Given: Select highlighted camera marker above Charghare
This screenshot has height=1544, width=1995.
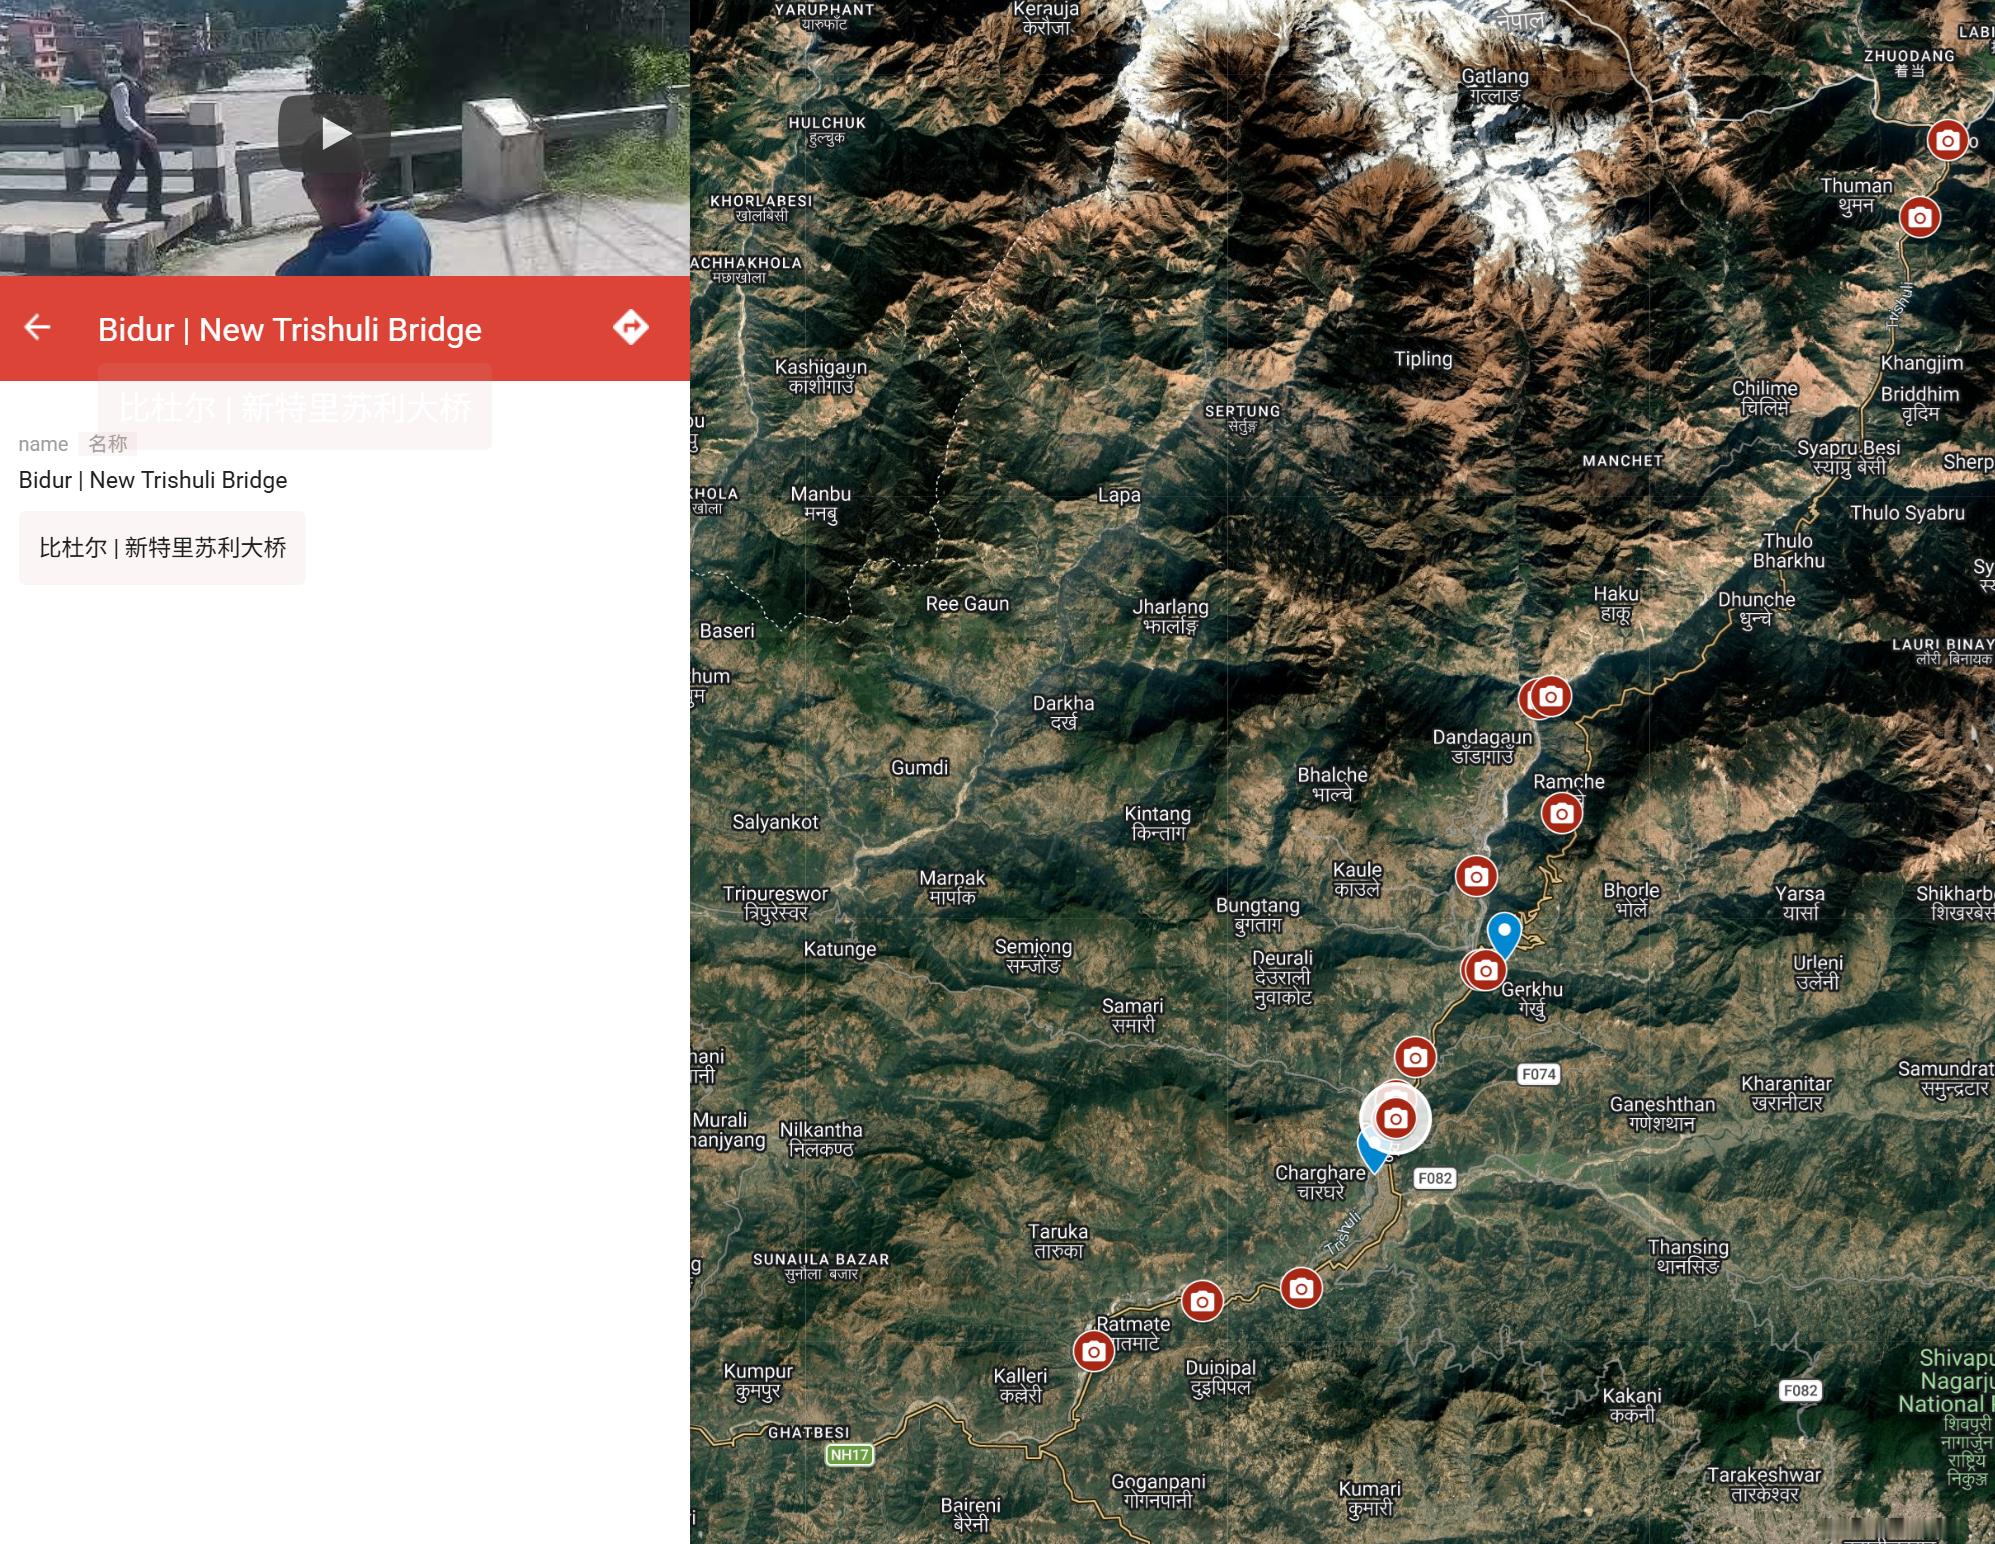Looking at the screenshot, I should point(1395,1119).
